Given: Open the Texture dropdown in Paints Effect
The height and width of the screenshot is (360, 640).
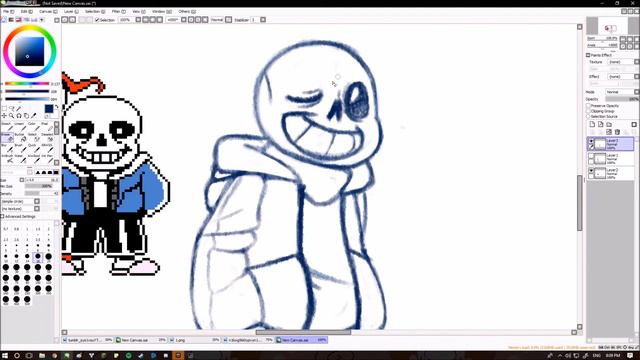Looking at the screenshot, I should [x=636, y=62].
